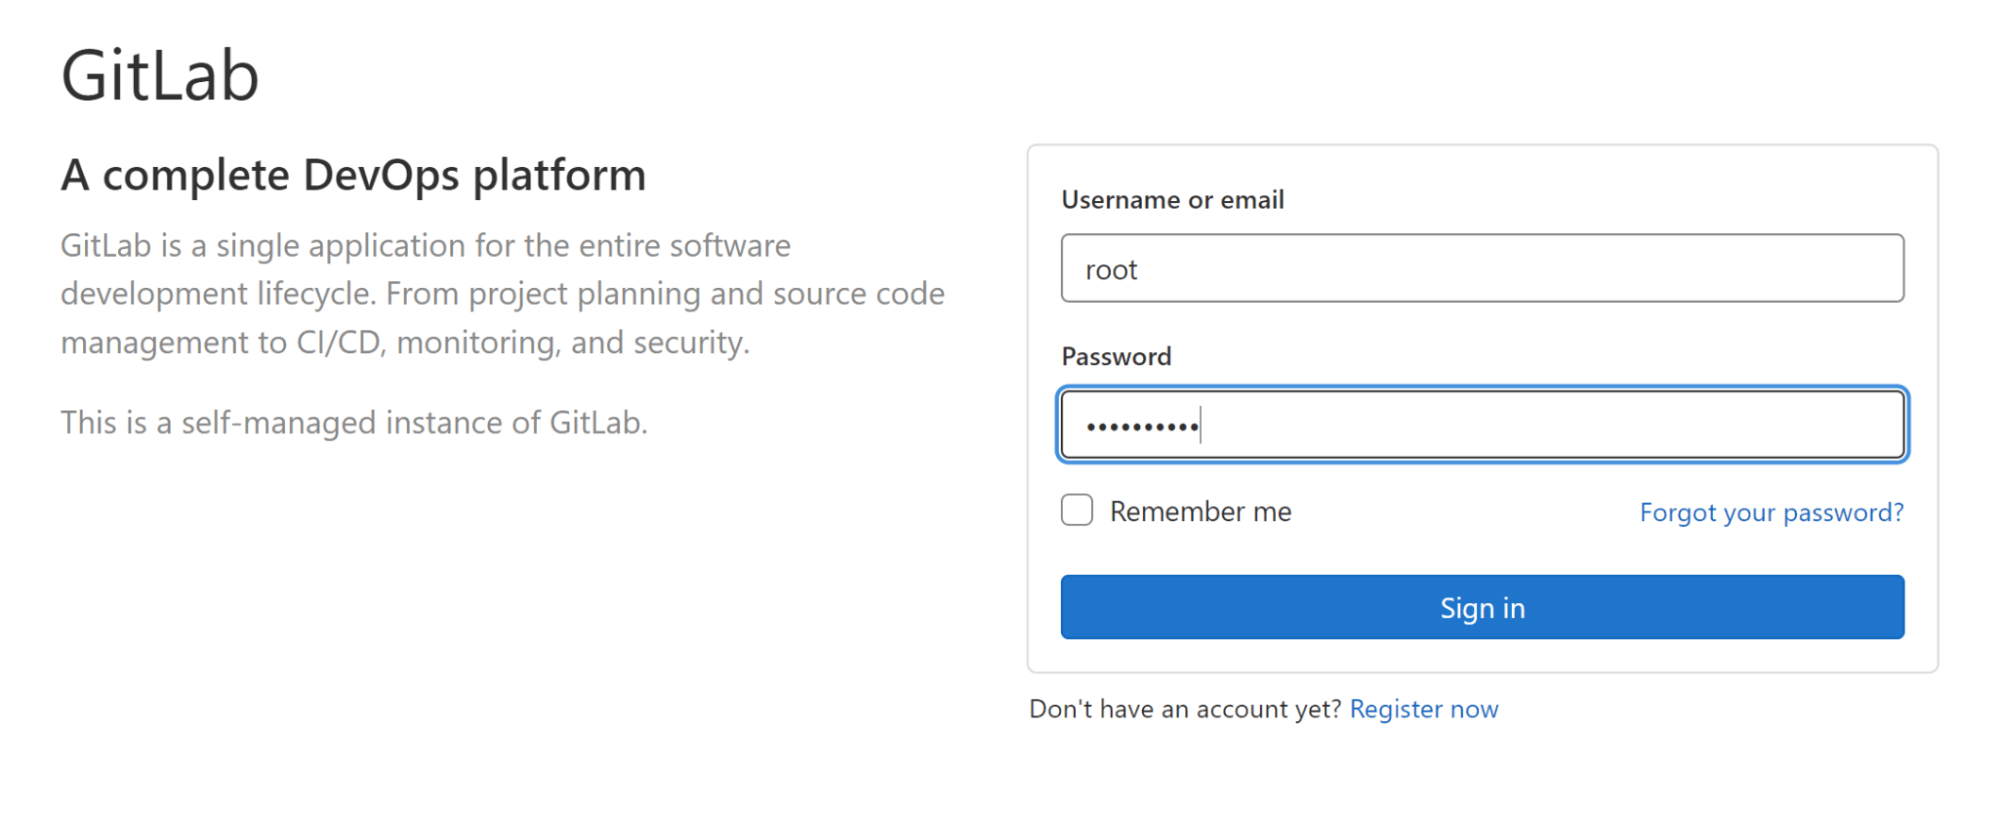Enable the Remember me checkbox
Screen dimensions: 1999x830
(x=1077, y=511)
